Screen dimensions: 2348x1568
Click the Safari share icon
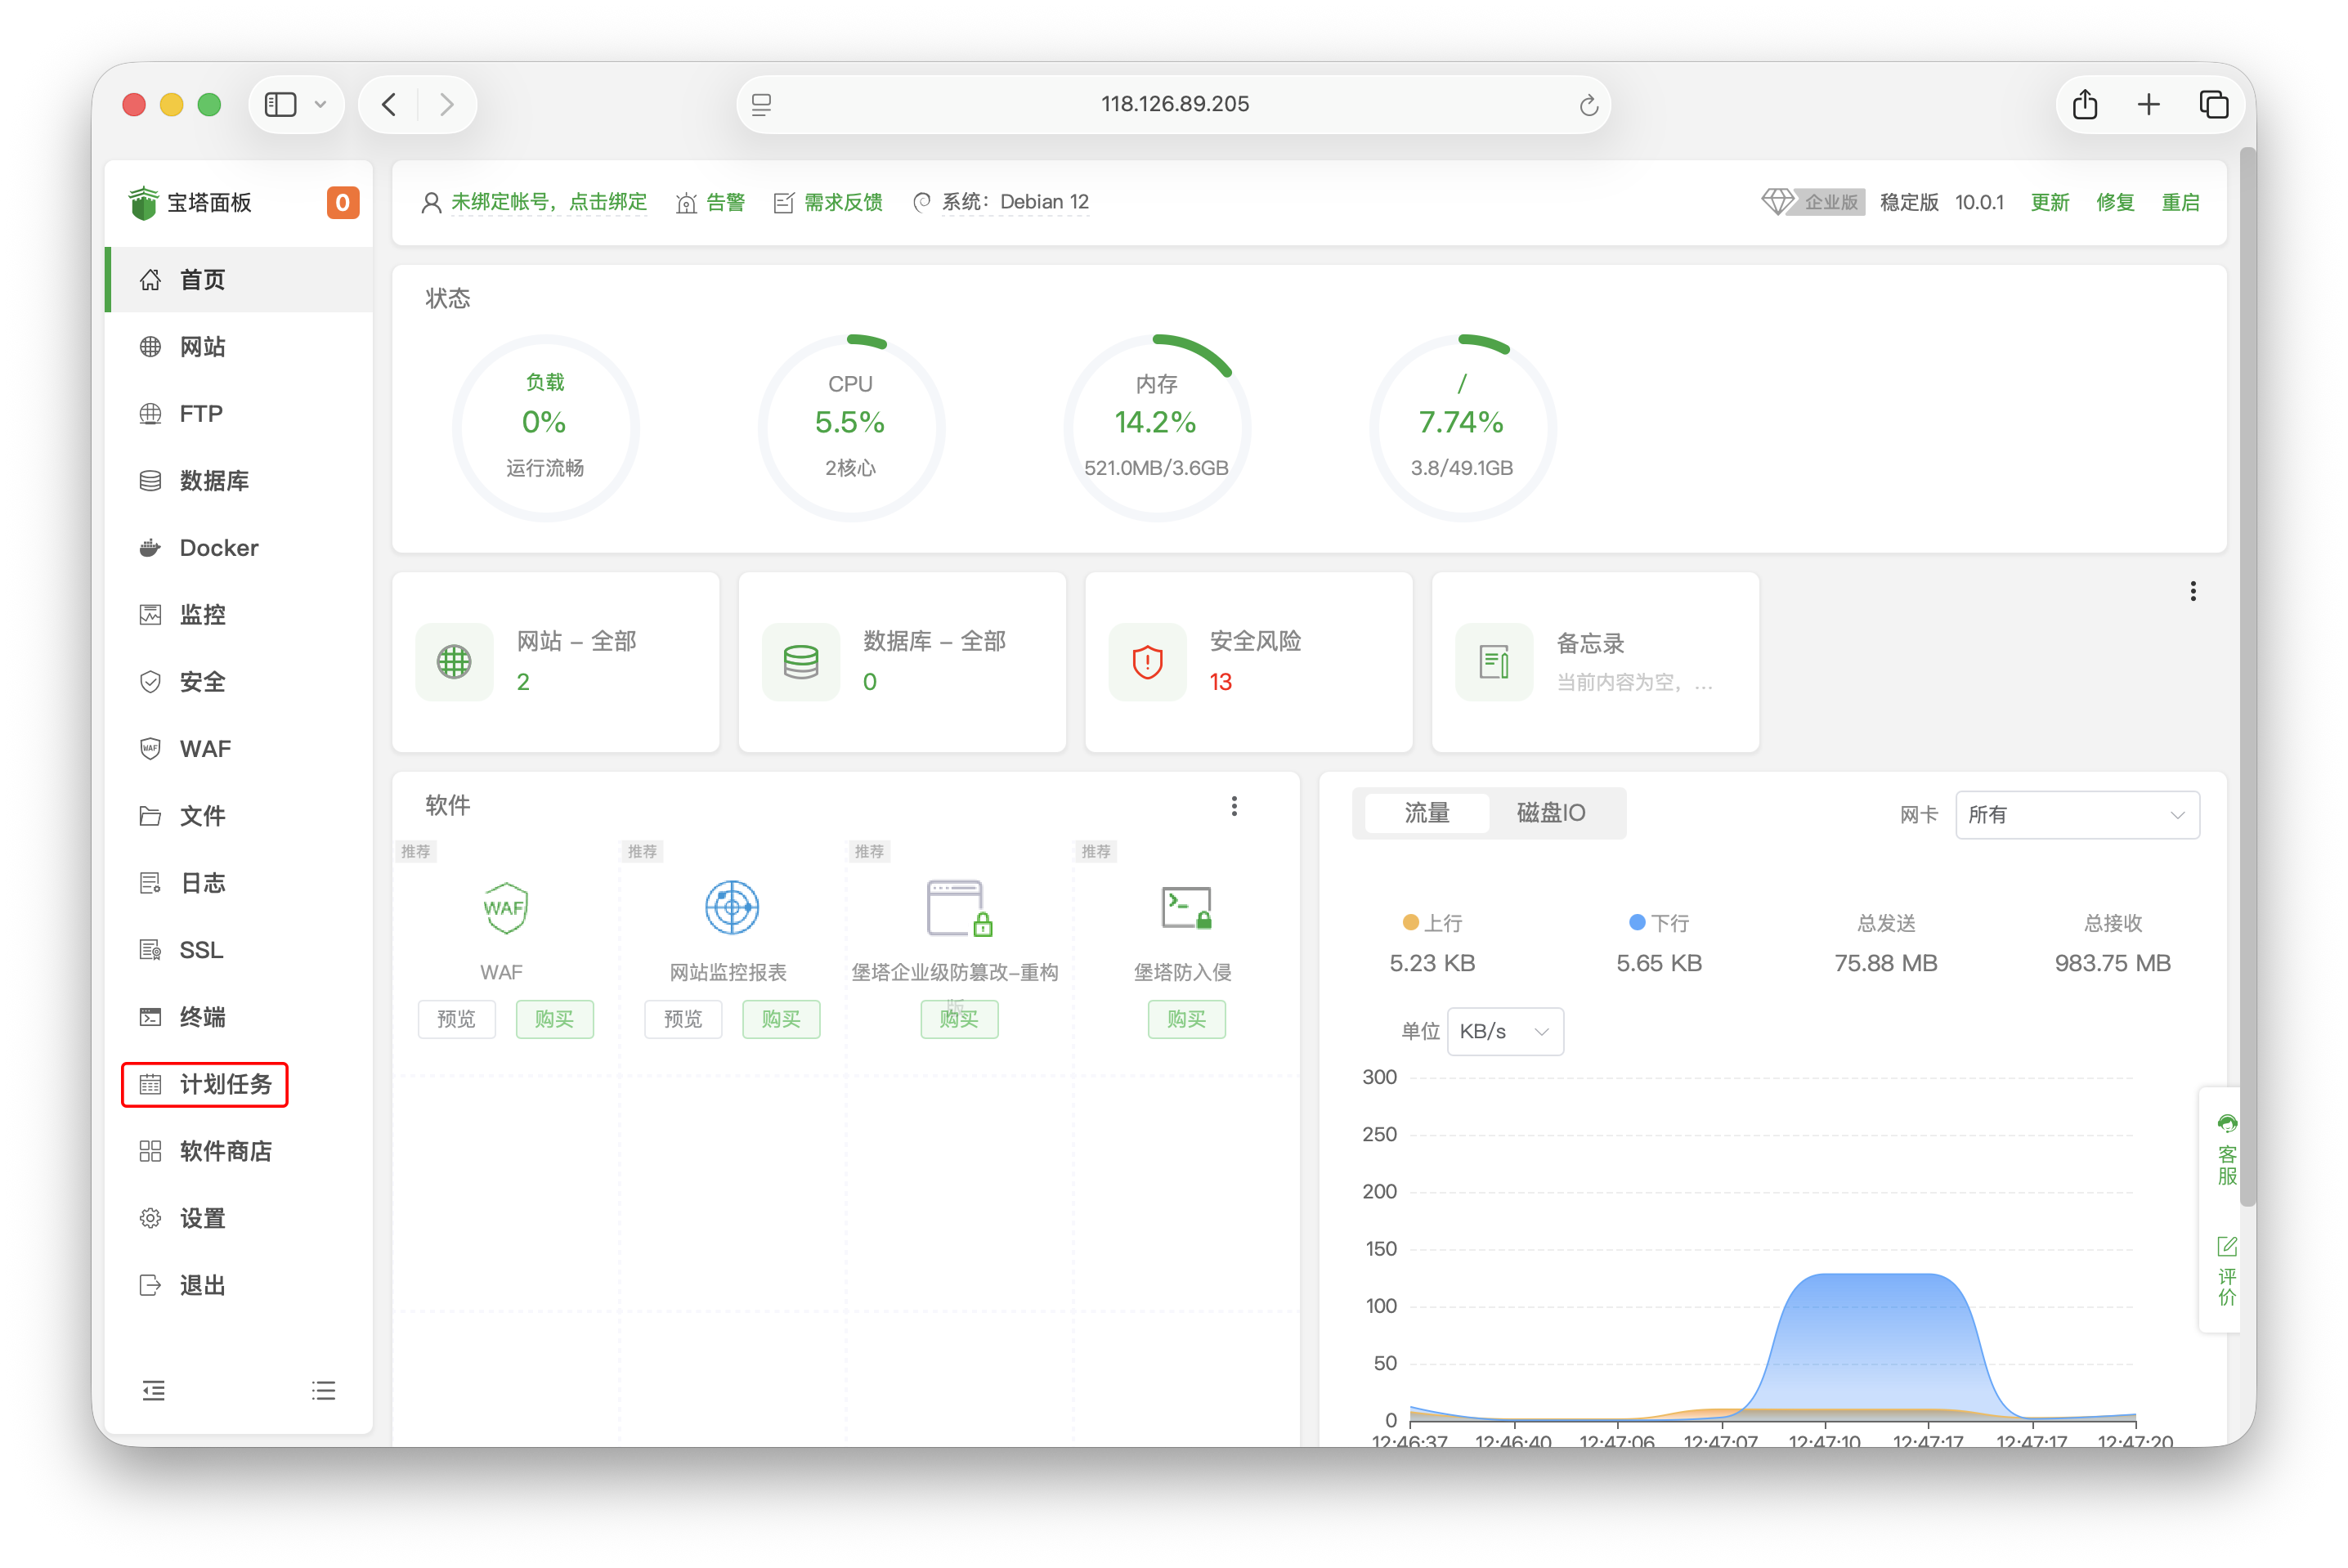tap(2085, 104)
